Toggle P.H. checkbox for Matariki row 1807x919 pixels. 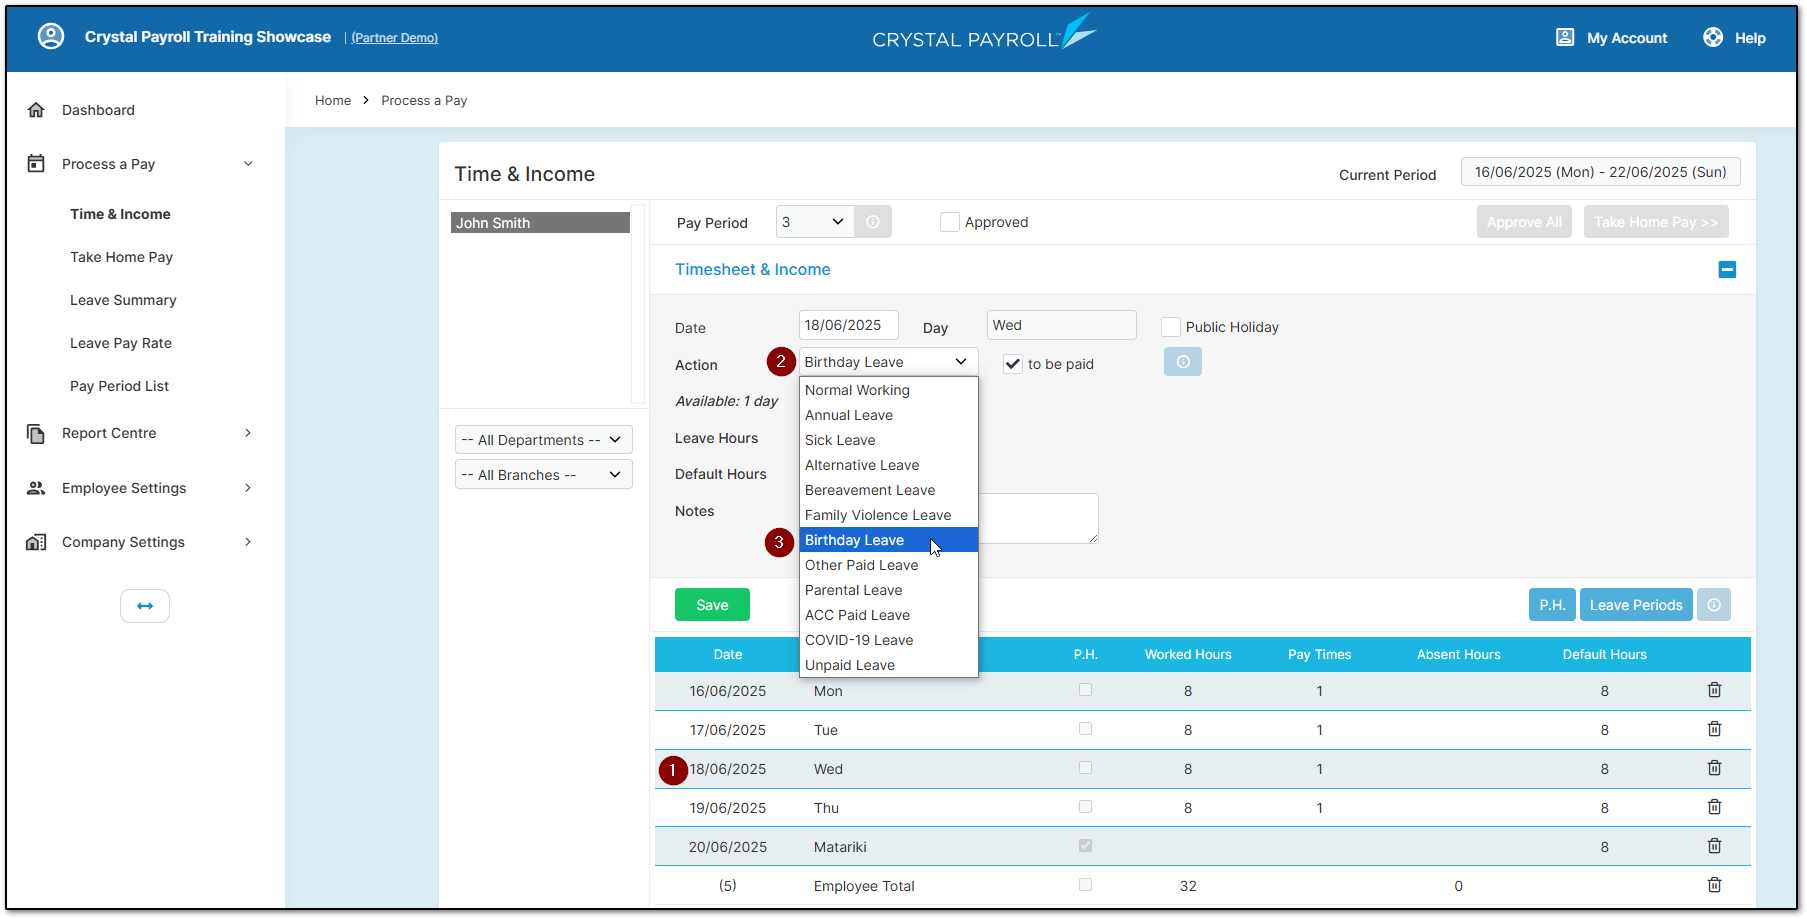(x=1086, y=846)
